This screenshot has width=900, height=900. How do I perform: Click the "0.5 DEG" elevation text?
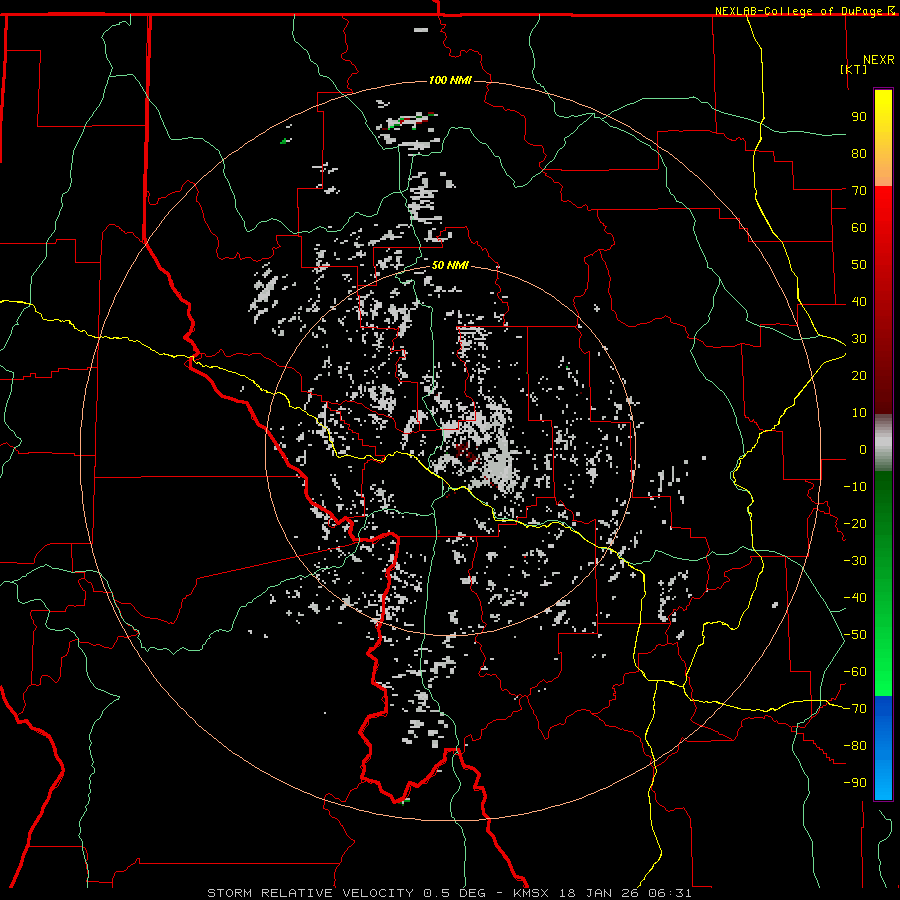[454, 893]
